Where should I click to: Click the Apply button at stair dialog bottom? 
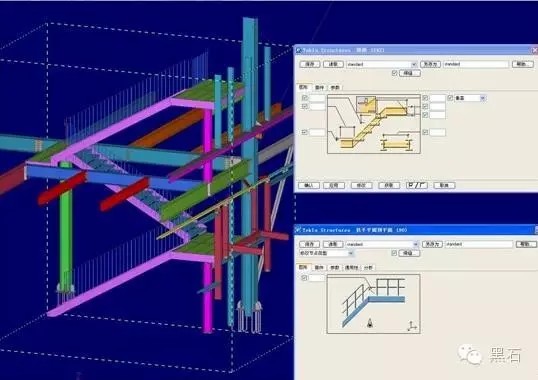[334, 185]
